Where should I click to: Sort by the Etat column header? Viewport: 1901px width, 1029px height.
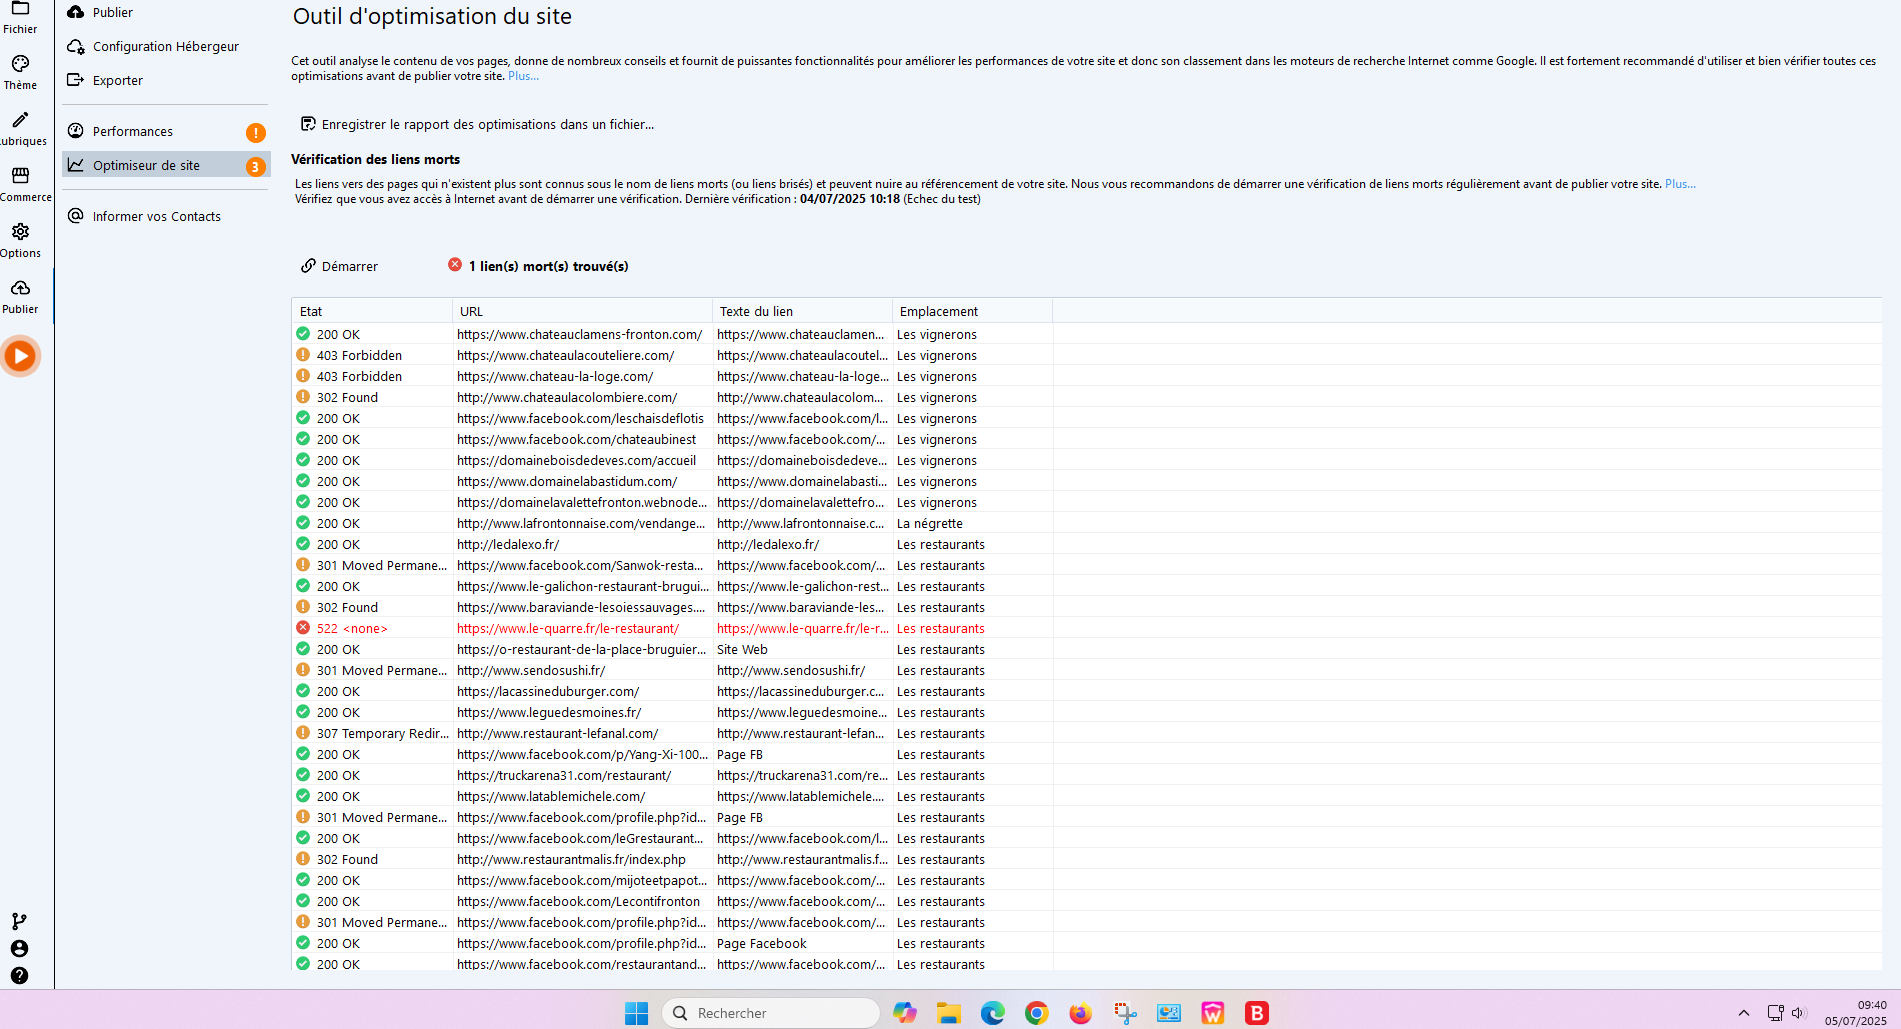pos(372,311)
